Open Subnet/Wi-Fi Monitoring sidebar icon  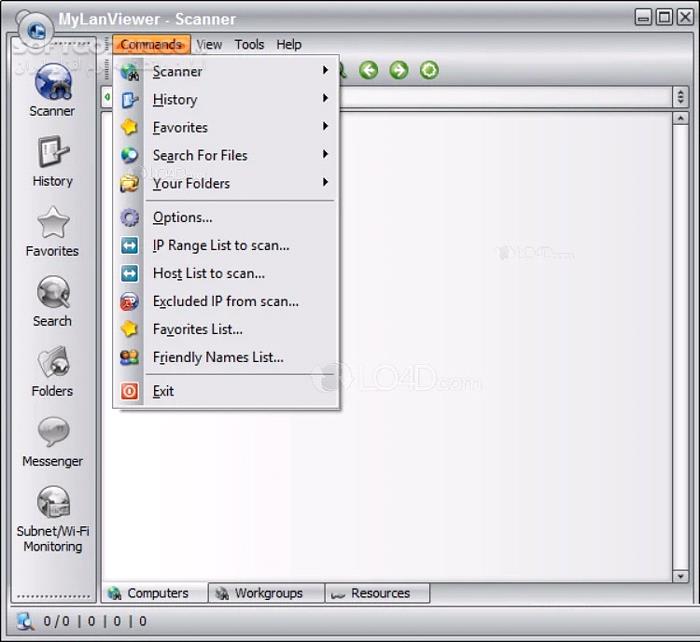53,502
